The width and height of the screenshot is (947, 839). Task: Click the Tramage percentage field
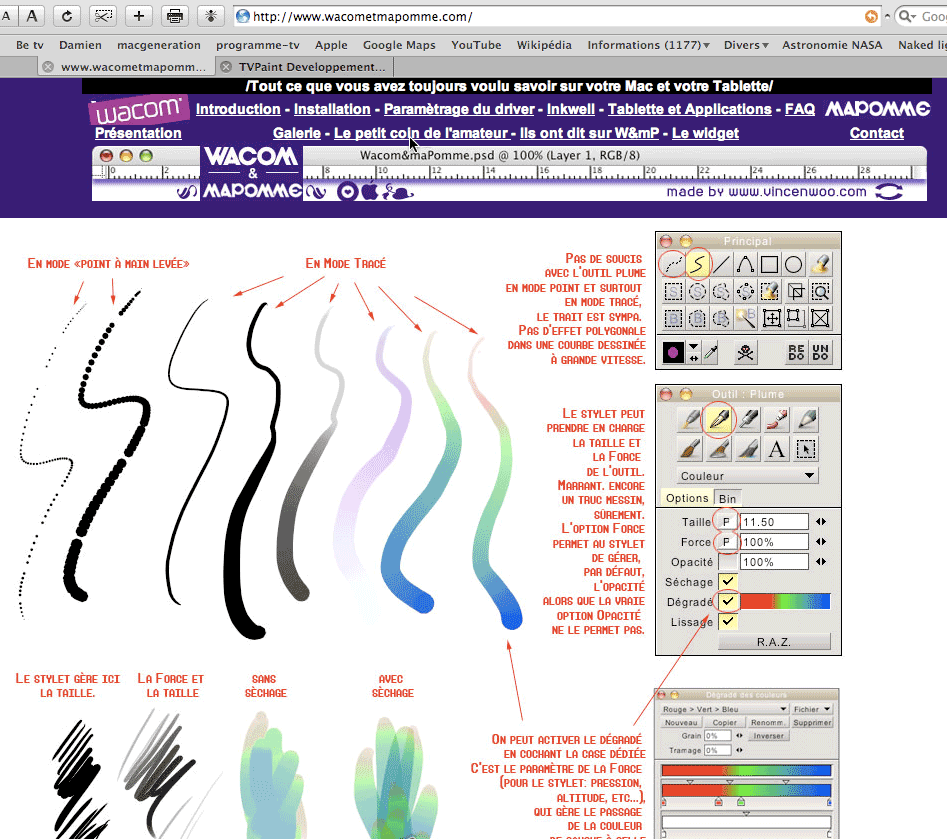click(717, 750)
